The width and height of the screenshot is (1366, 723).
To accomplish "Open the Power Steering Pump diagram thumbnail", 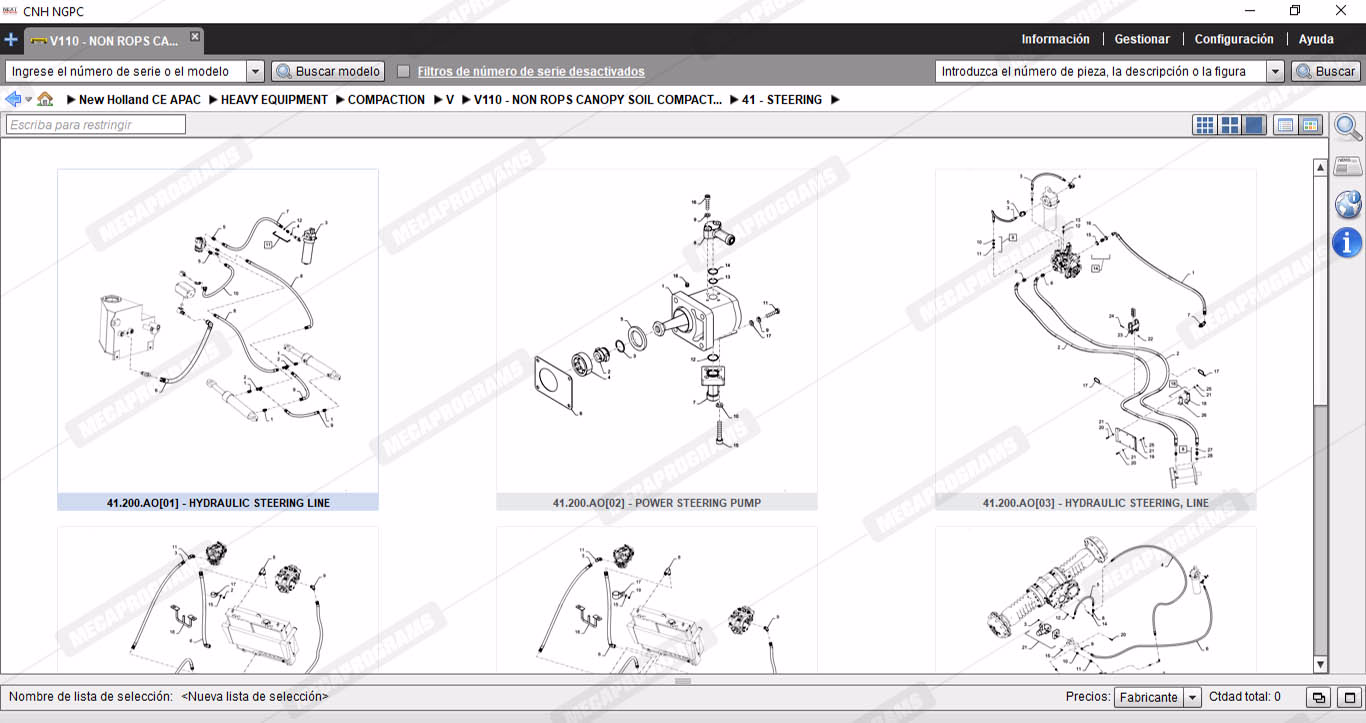I will [656, 330].
